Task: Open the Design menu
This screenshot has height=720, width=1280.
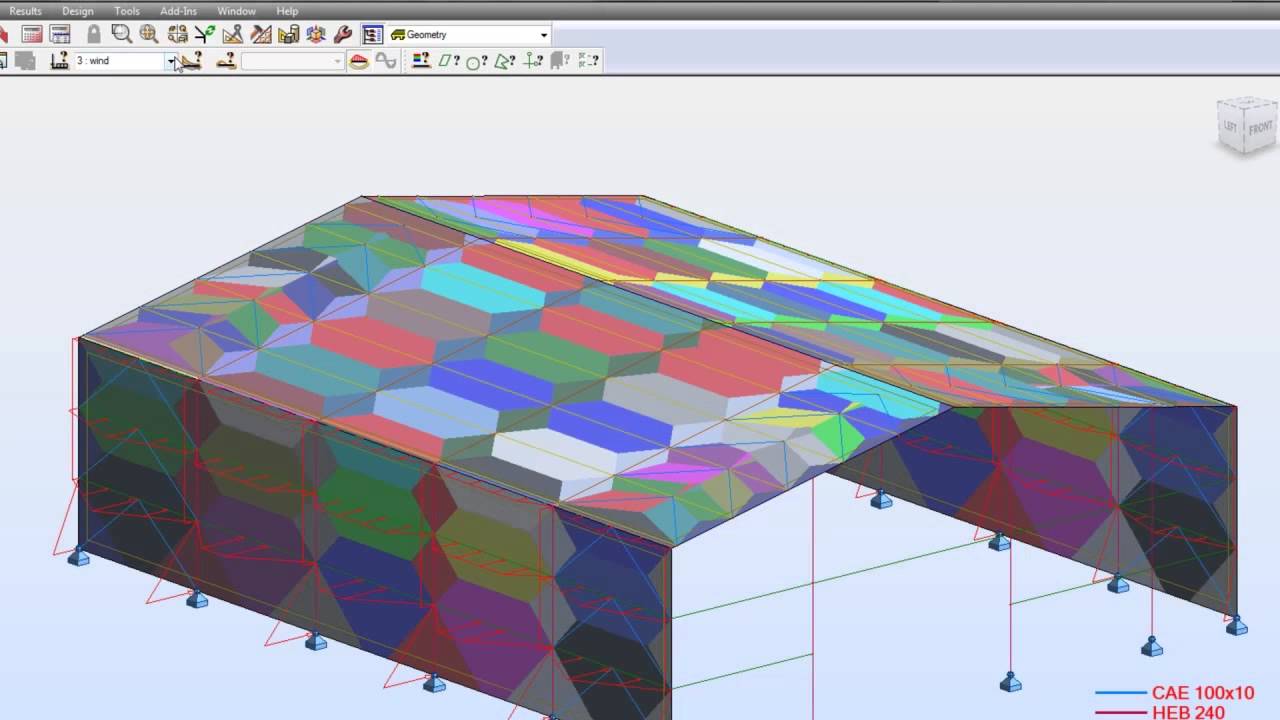Action: pyautogui.click(x=77, y=11)
